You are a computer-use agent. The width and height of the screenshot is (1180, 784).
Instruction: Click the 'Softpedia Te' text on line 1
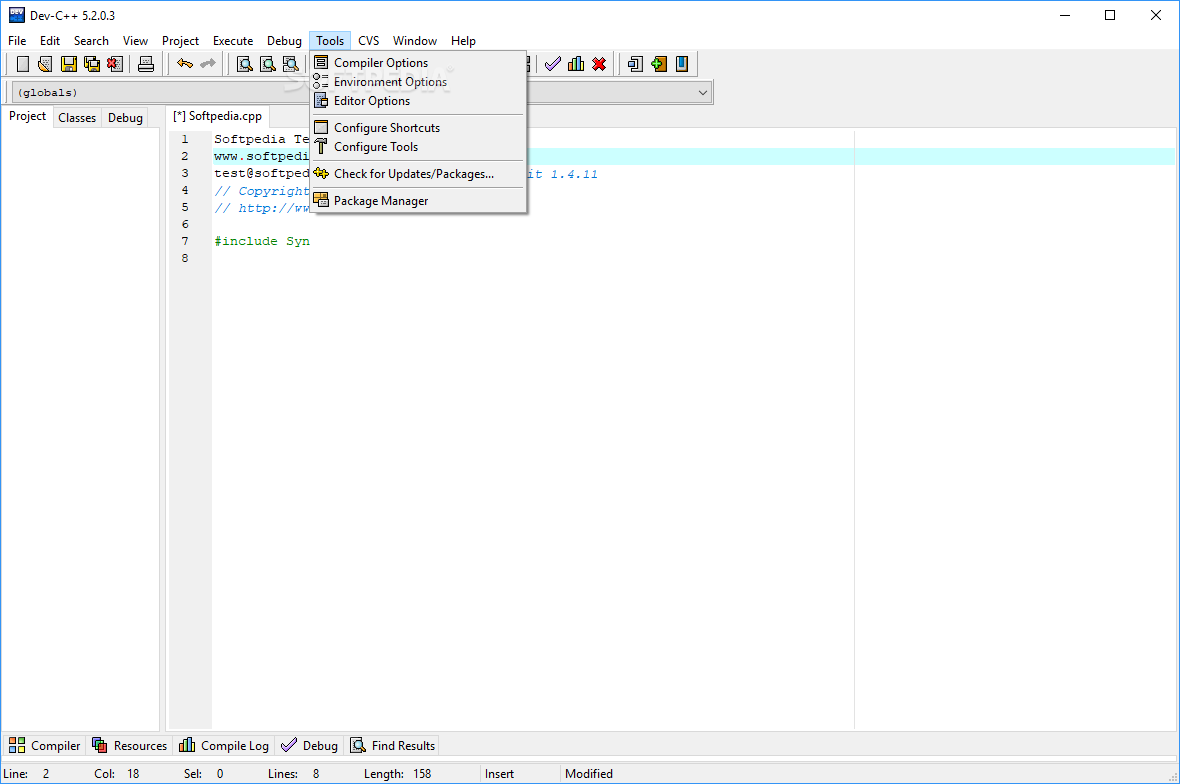pyautogui.click(x=262, y=139)
